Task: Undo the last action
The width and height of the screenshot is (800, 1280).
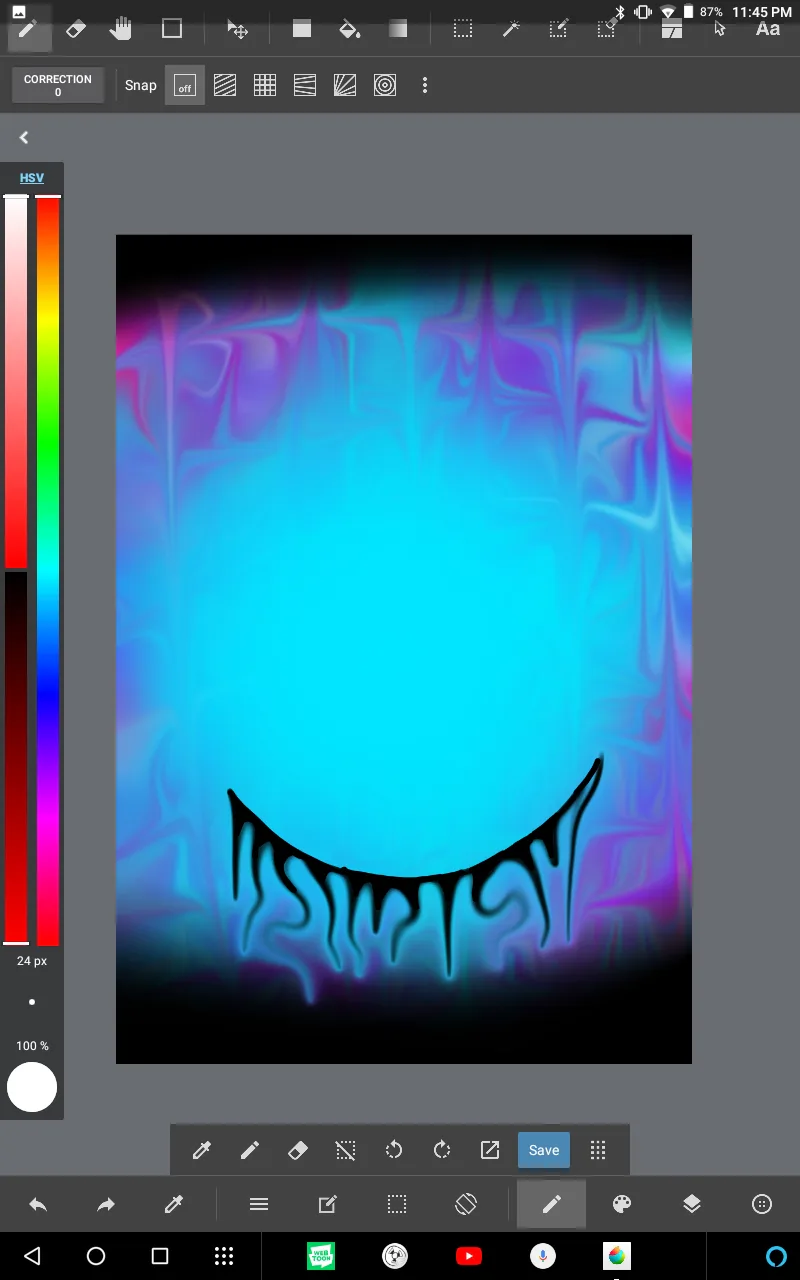Action: tap(38, 1205)
